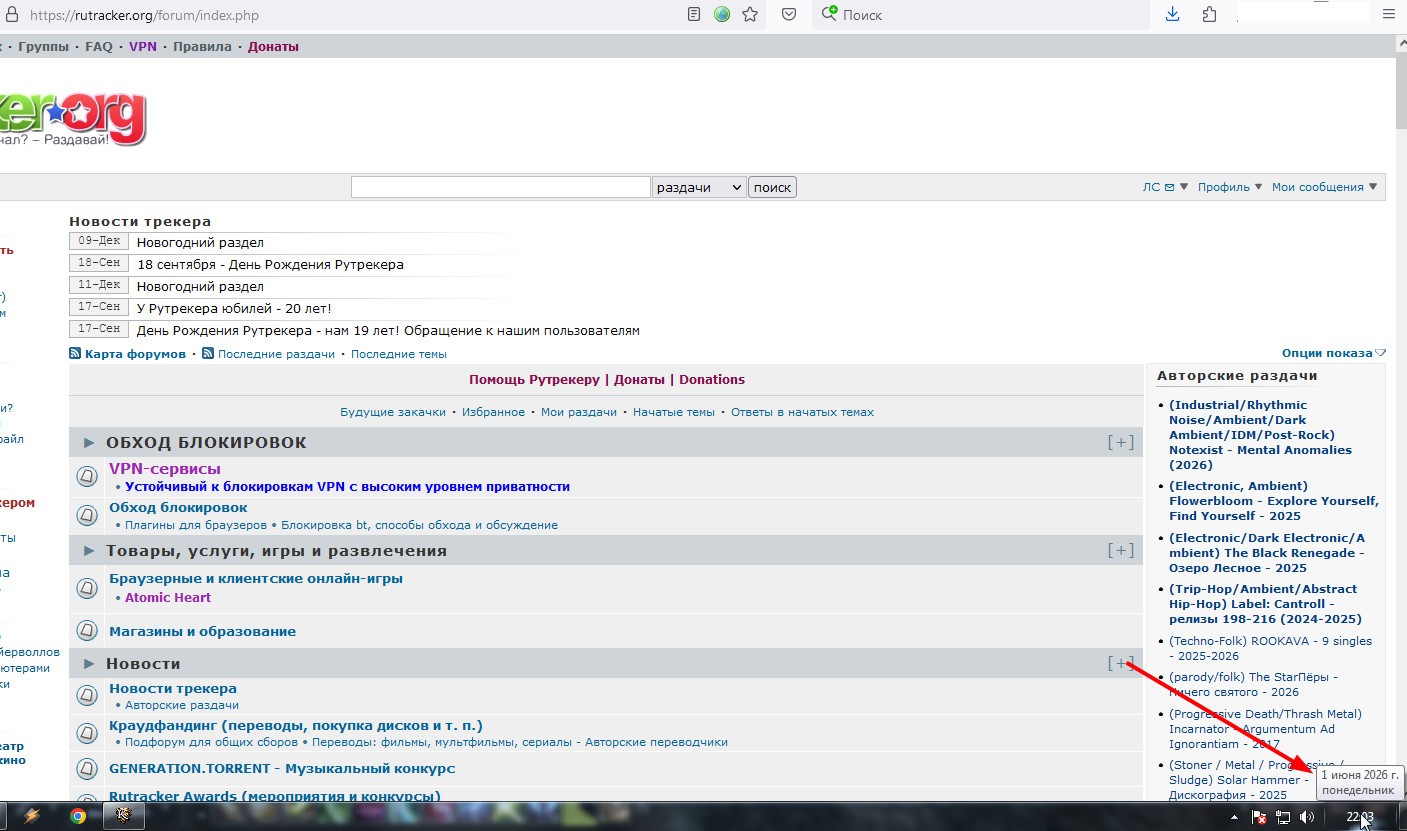Click the active taskbar application button
The height and width of the screenshot is (831, 1407).
tap(124, 816)
